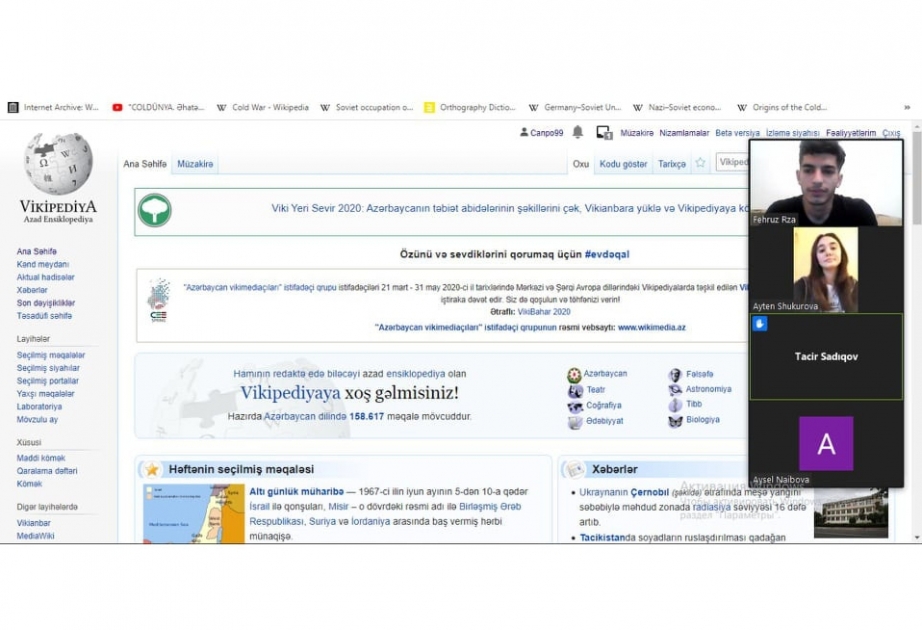This screenshot has width=922, height=630.
Task: Open Xəbərlər in the sidebar
Action: tap(32, 291)
